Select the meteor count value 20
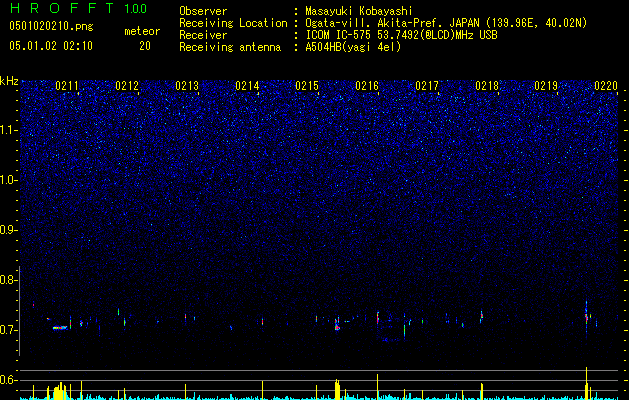 coord(145,46)
